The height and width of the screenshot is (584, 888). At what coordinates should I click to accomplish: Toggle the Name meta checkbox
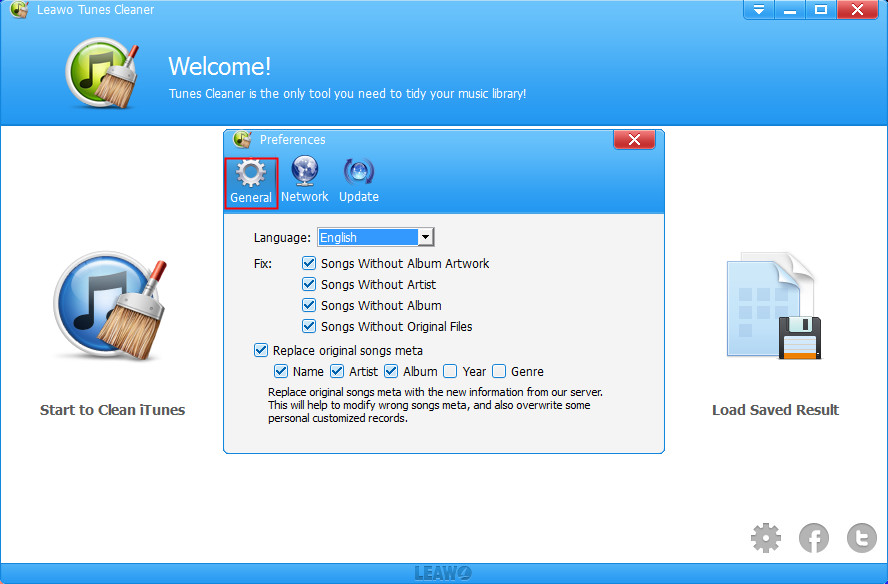coord(281,371)
